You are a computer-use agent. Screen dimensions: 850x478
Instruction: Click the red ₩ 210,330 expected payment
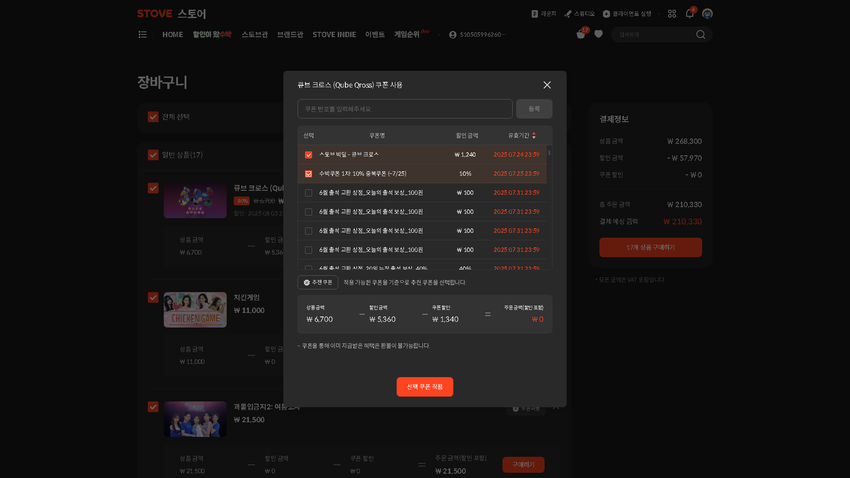point(682,222)
